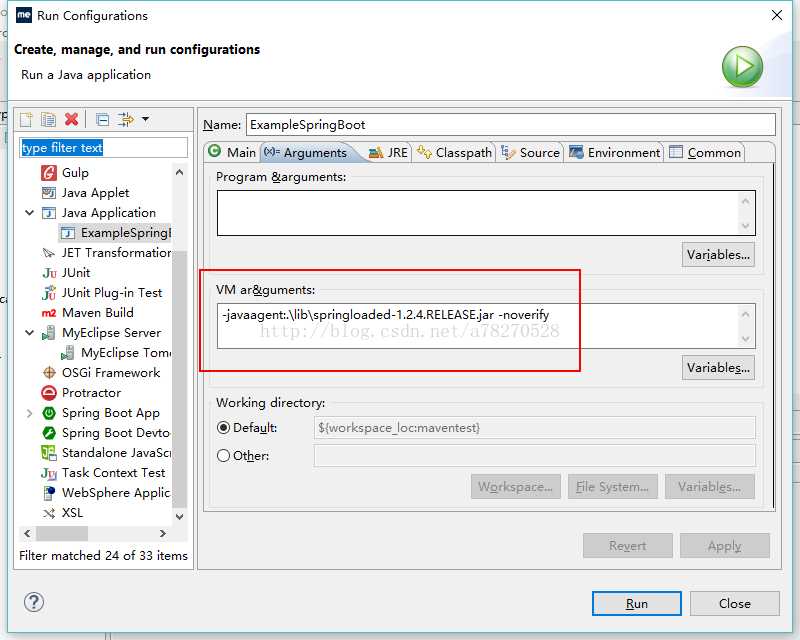
Task: Select Other working directory radio button
Action: 223,455
